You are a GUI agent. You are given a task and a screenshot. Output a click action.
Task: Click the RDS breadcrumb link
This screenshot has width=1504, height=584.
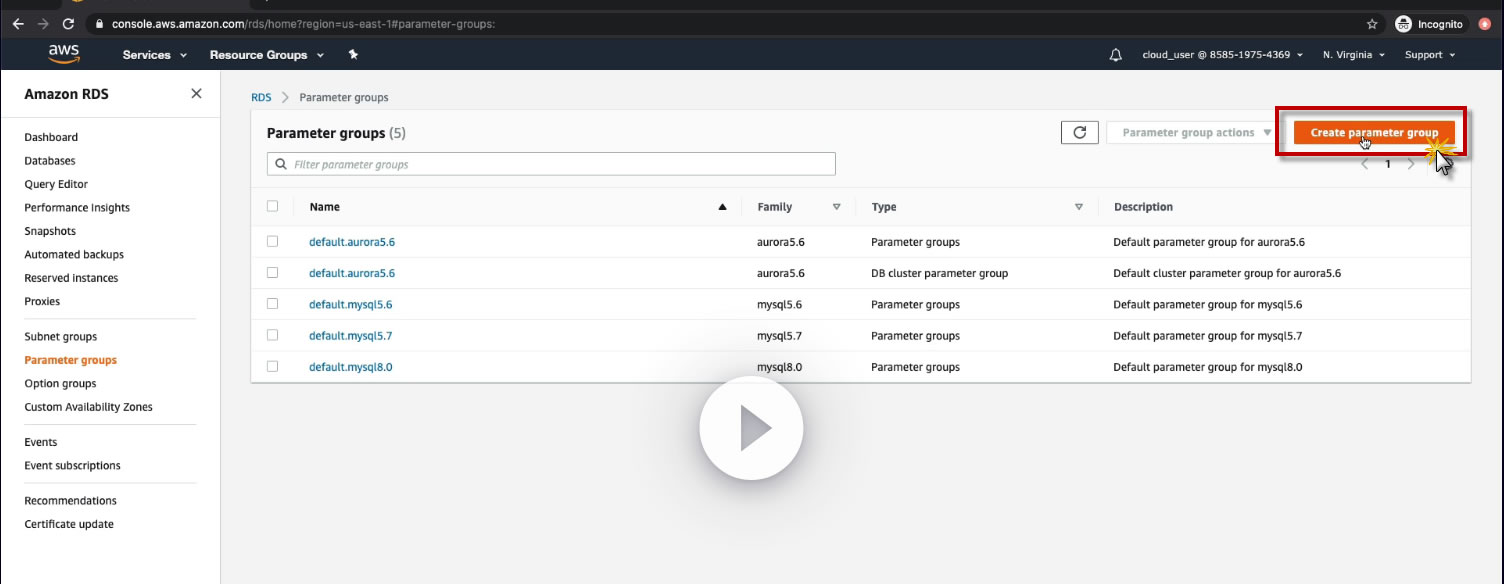(261, 97)
